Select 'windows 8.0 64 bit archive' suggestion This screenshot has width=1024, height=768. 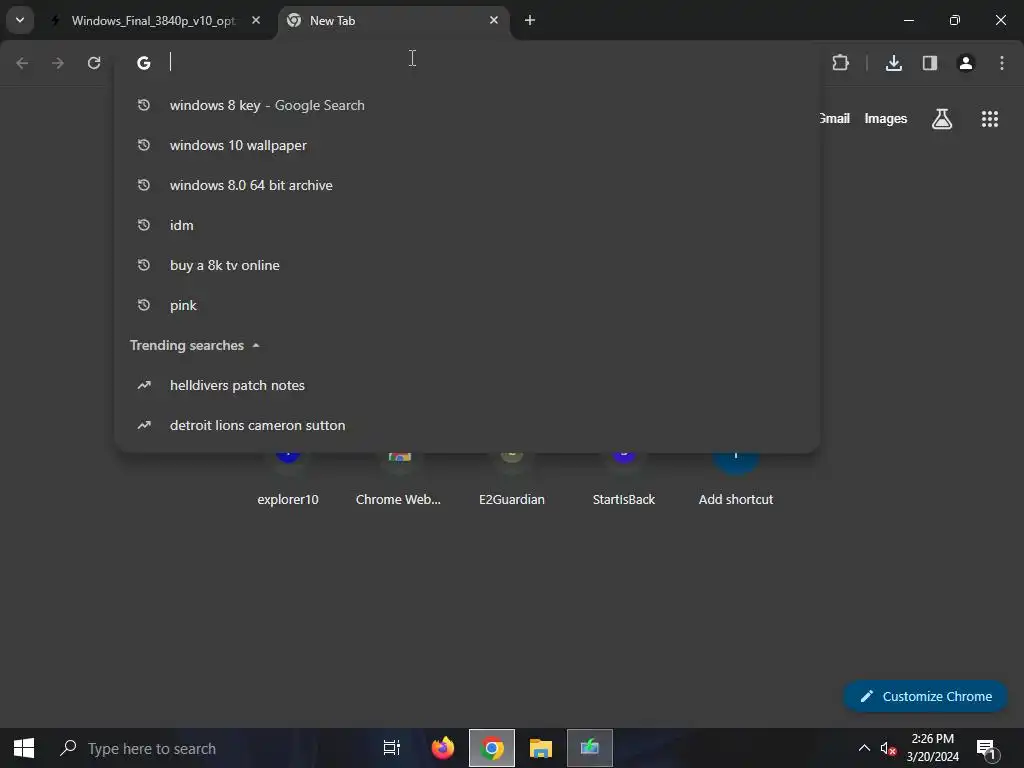[467, 185]
